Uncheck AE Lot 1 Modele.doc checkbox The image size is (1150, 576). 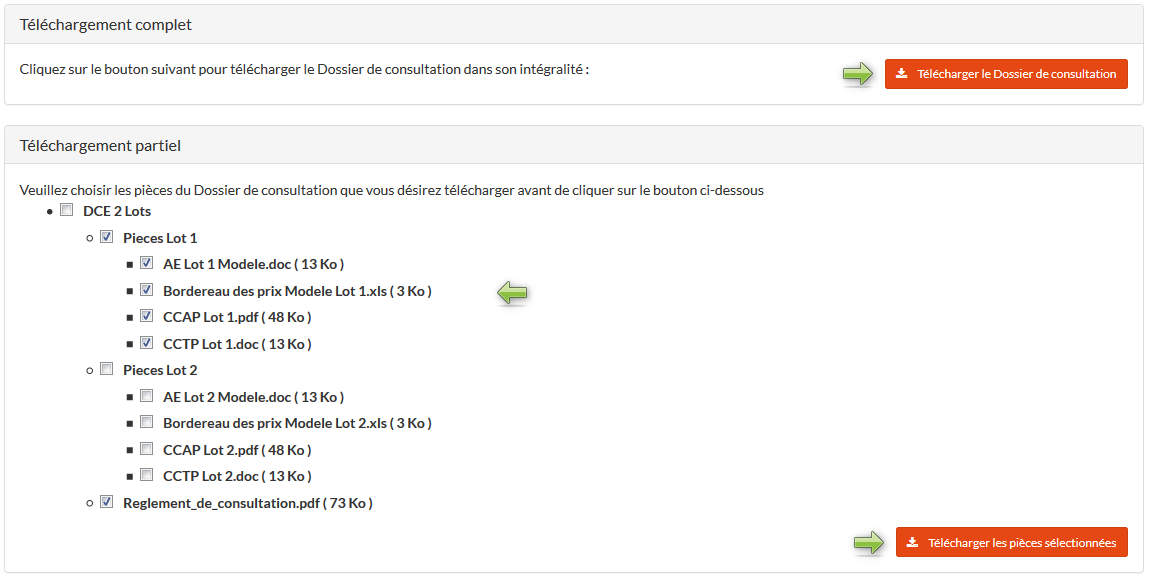[147, 264]
